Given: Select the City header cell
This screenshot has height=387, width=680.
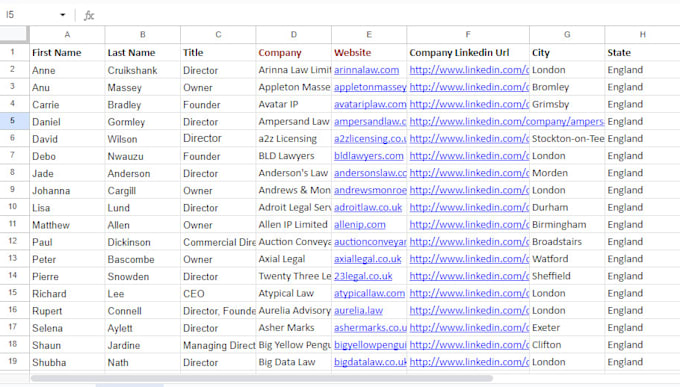Looking at the screenshot, I should coord(567,52).
